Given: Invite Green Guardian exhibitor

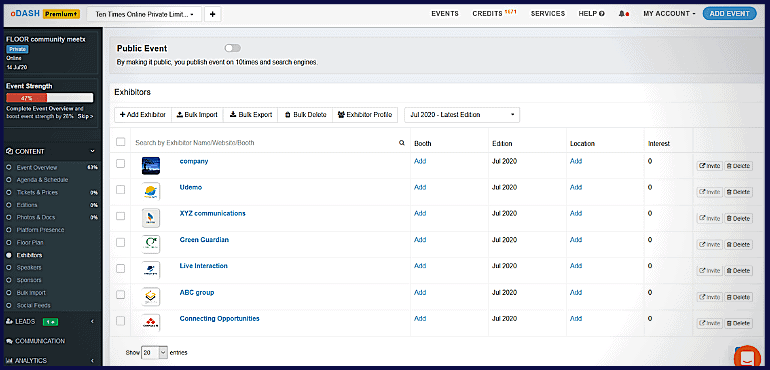Looking at the screenshot, I should tap(709, 244).
